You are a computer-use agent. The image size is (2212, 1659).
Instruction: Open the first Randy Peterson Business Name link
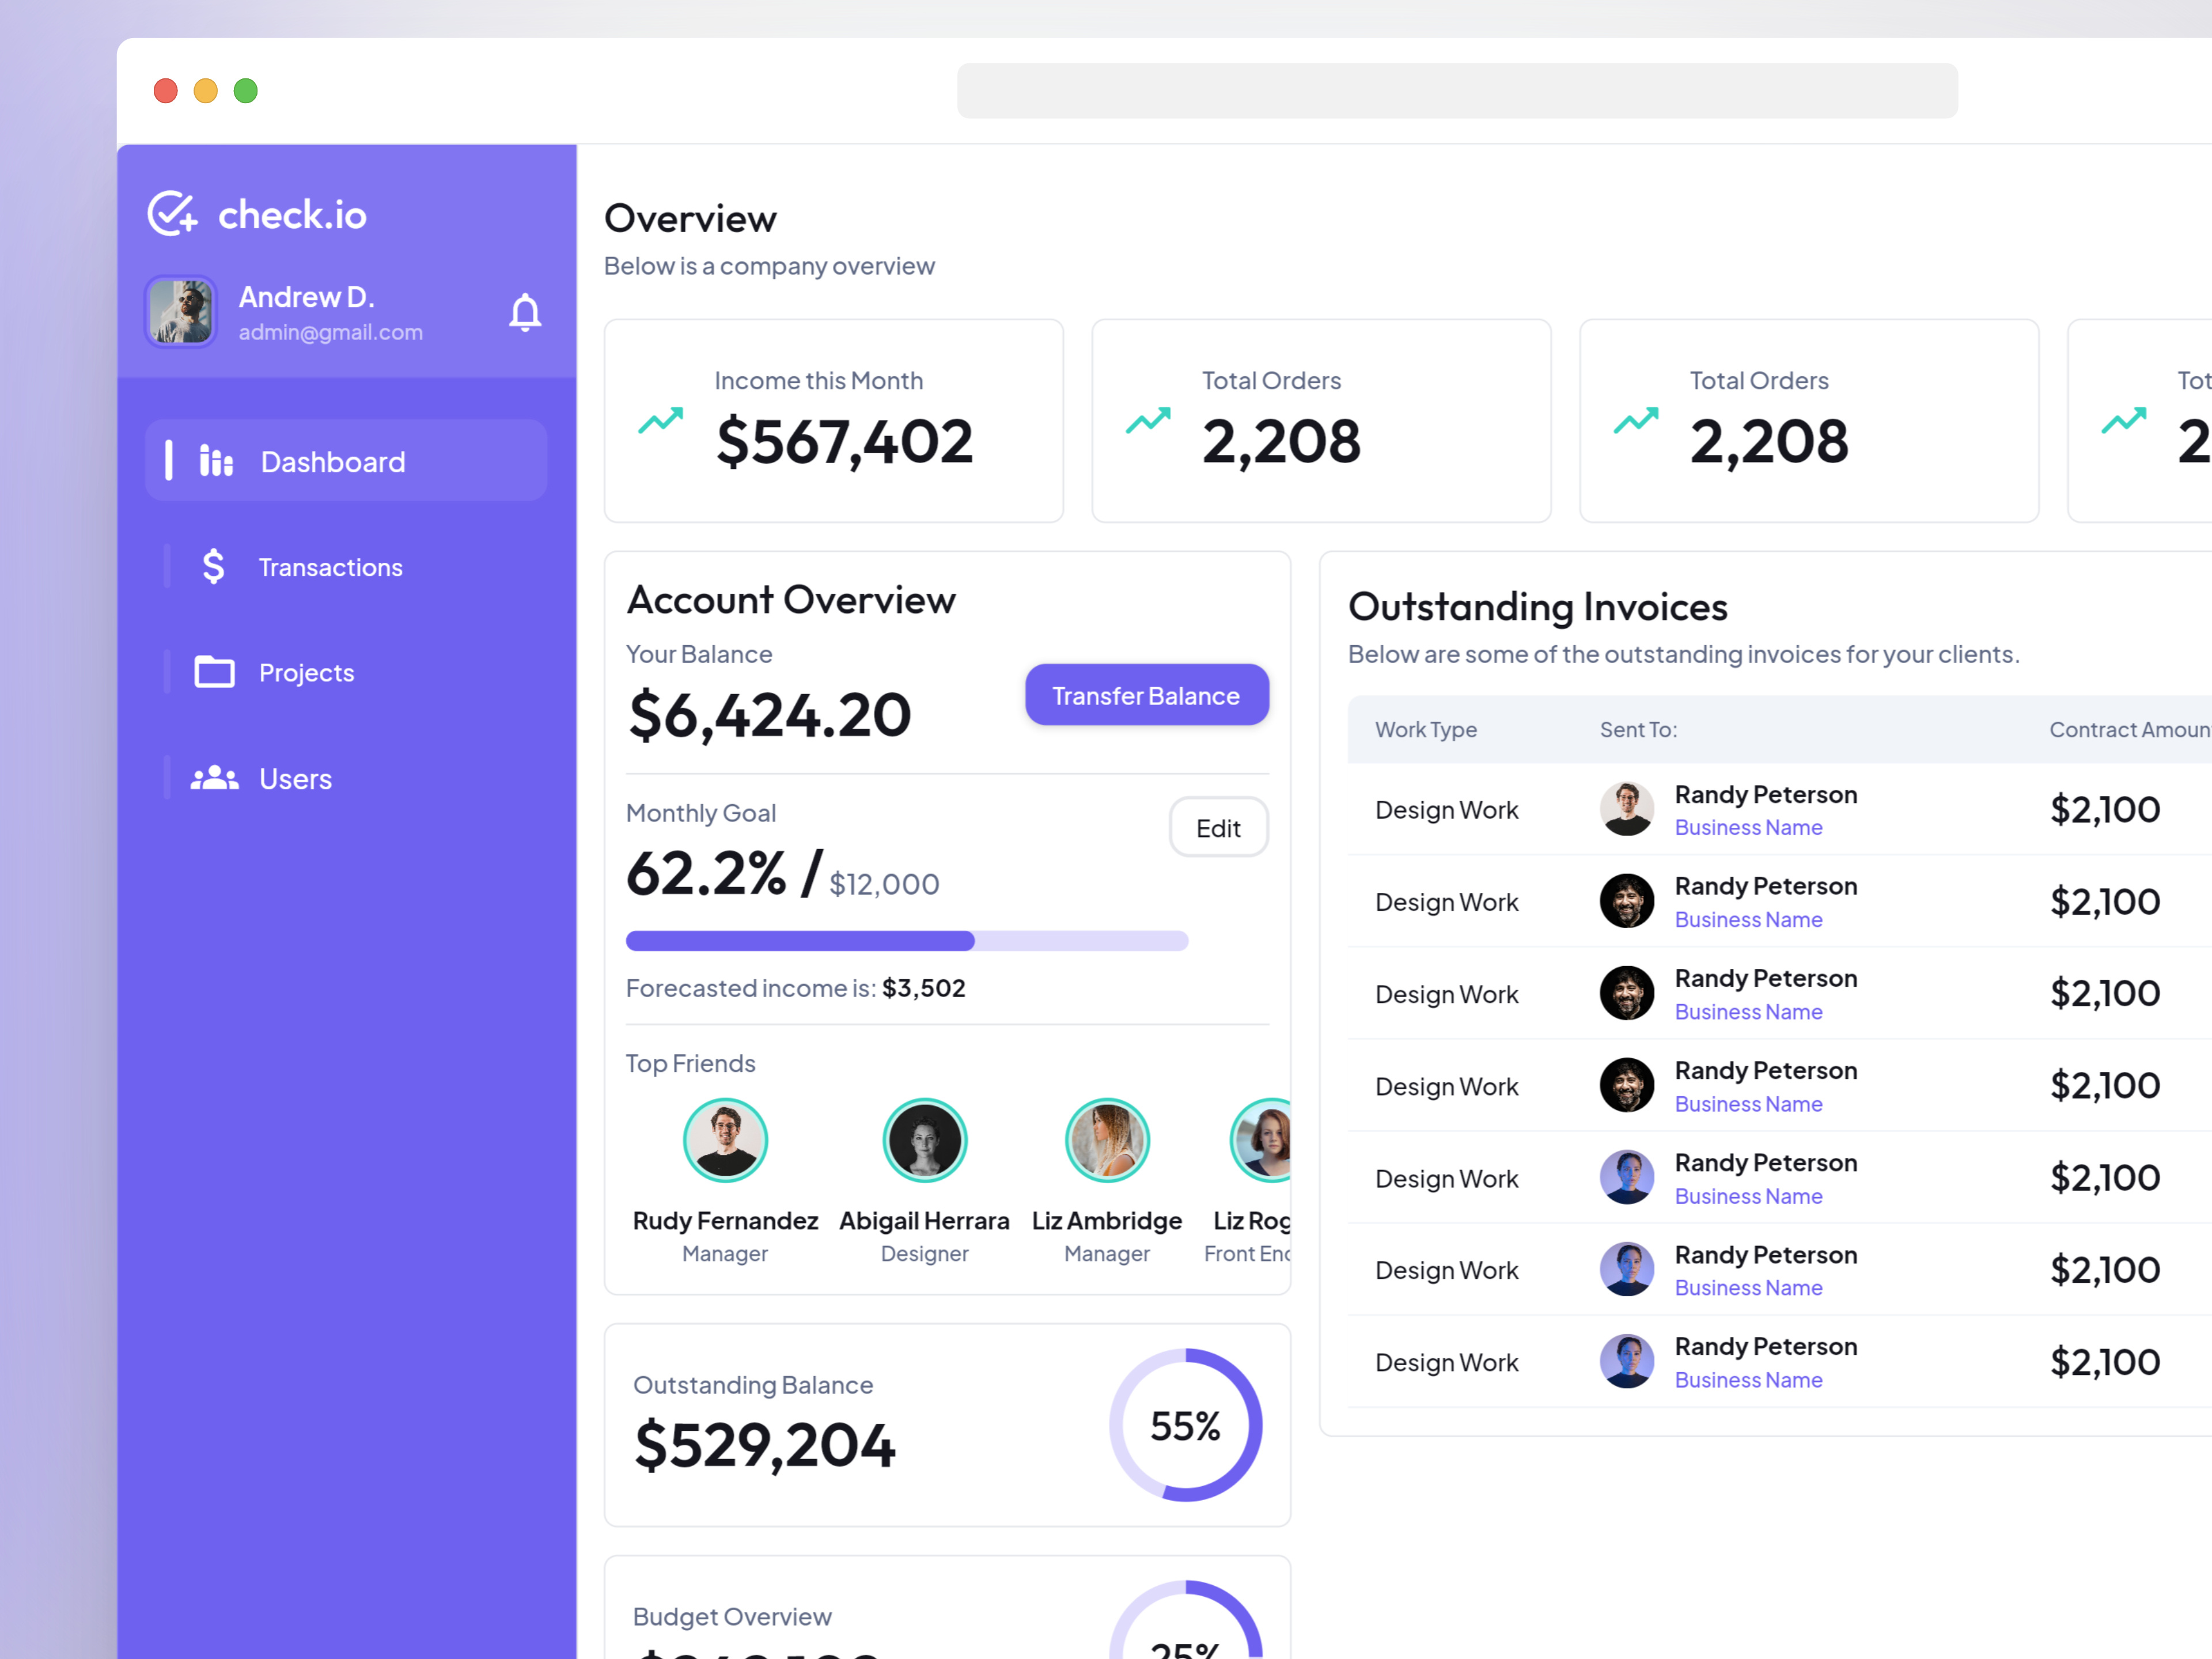1748,827
